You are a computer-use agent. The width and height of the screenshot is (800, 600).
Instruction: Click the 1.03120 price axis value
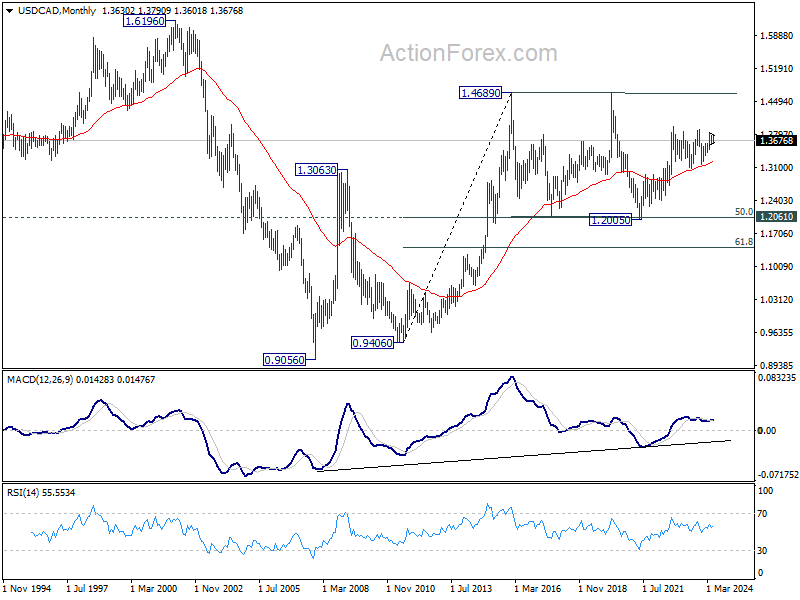pos(777,299)
